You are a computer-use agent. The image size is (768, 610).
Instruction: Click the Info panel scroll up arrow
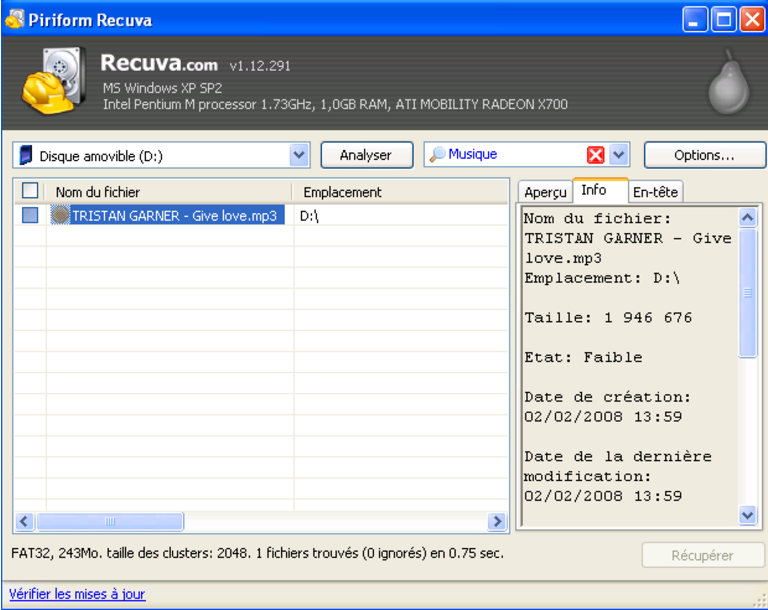click(747, 218)
